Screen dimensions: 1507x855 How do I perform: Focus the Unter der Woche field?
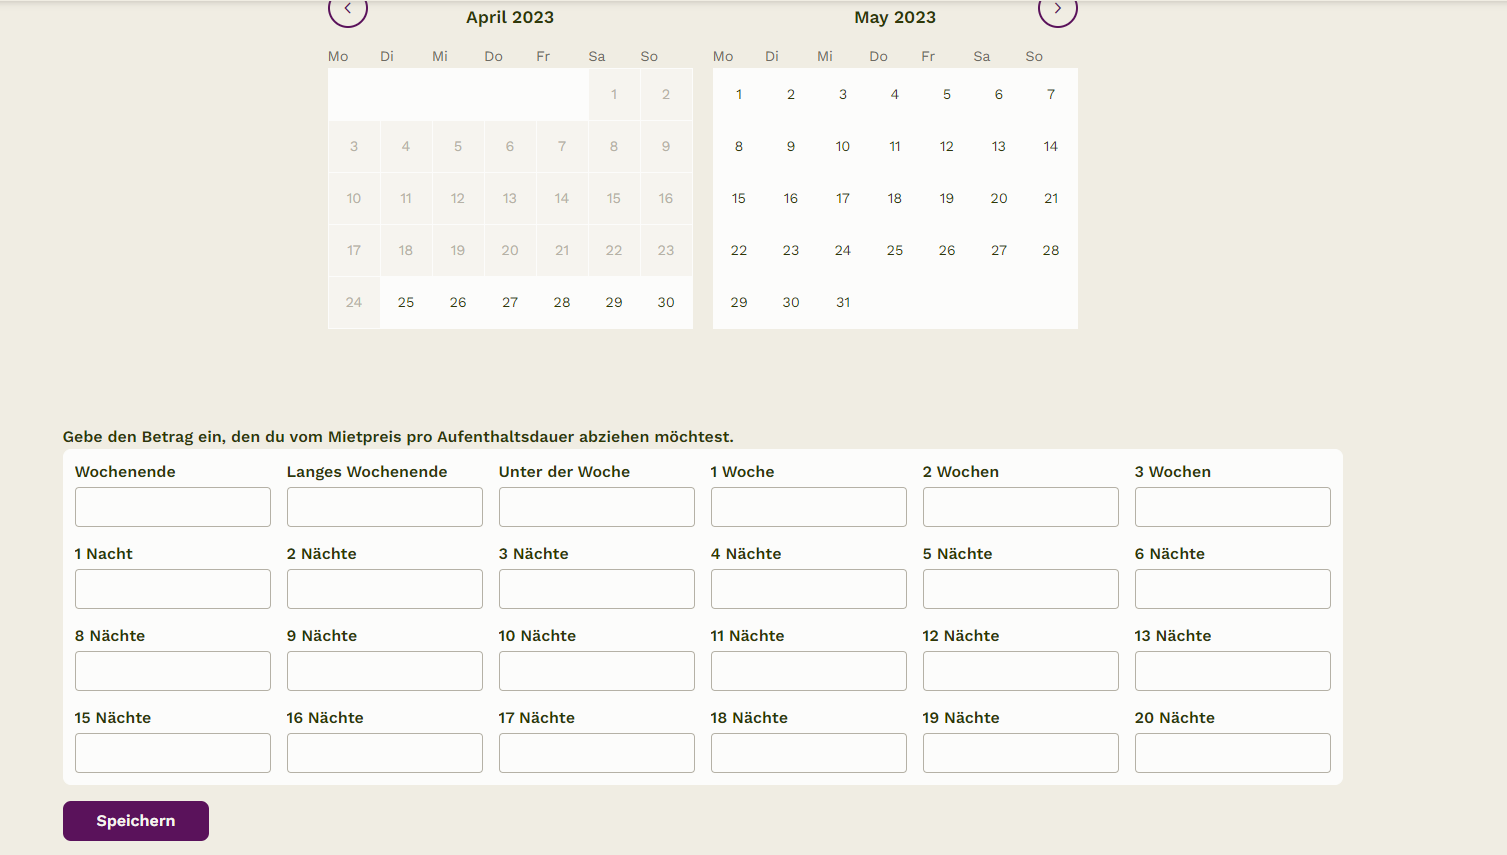pyautogui.click(x=597, y=507)
